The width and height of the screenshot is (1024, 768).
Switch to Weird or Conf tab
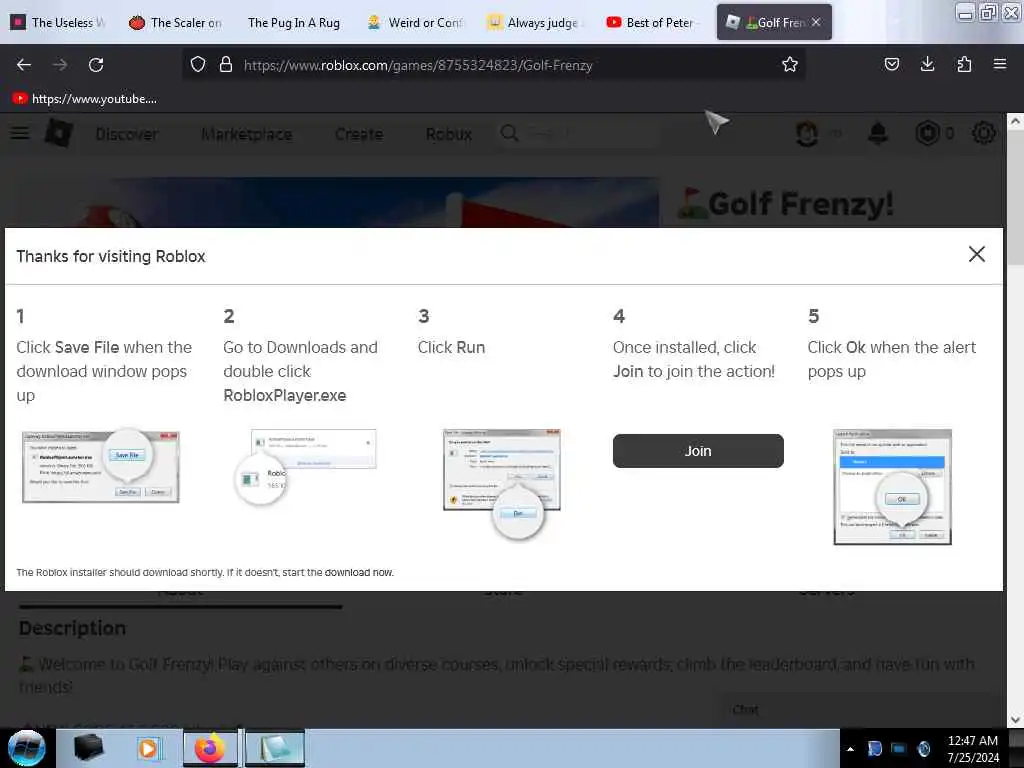click(x=414, y=22)
